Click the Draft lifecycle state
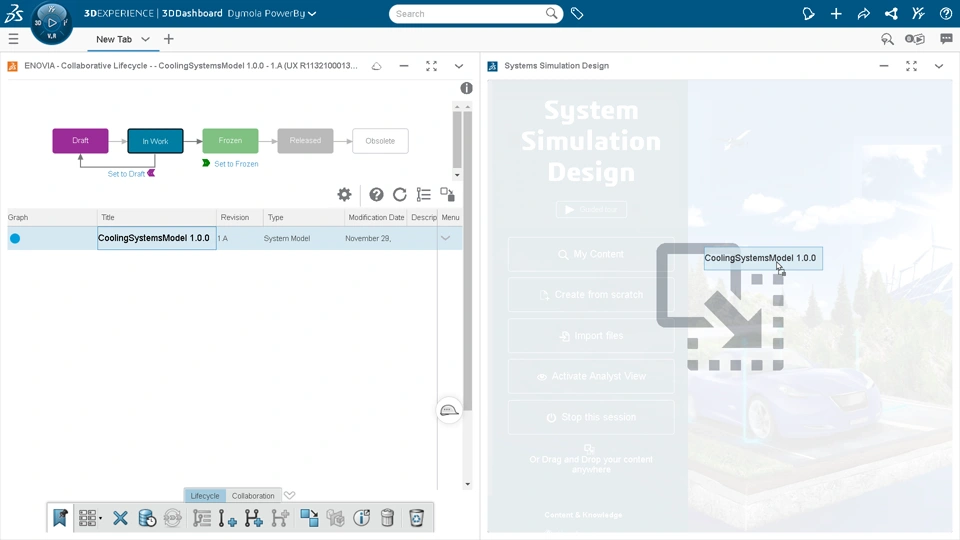960x540 pixels. pyautogui.click(x=80, y=141)
